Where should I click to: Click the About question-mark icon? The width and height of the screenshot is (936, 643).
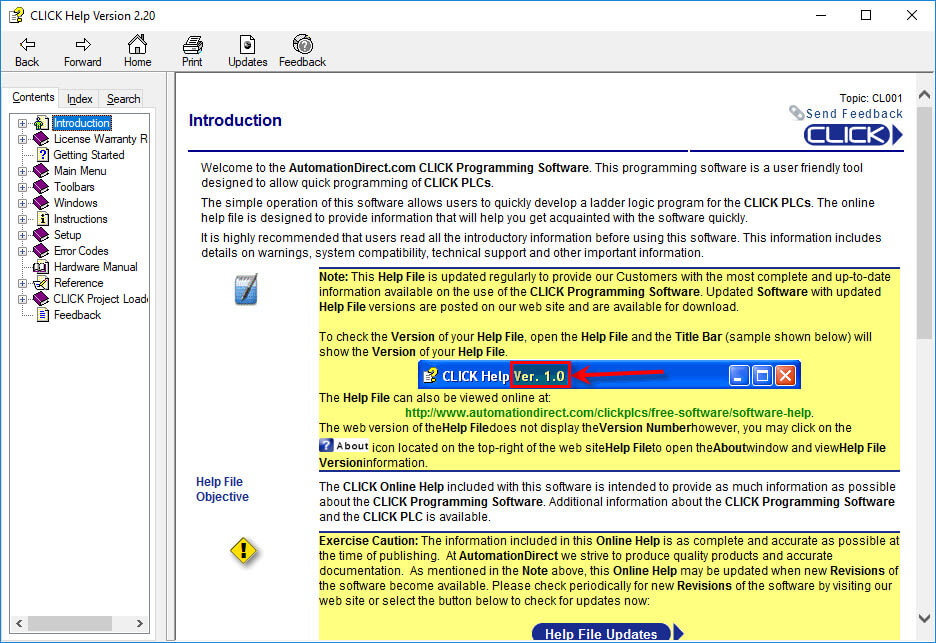[326, 445]
